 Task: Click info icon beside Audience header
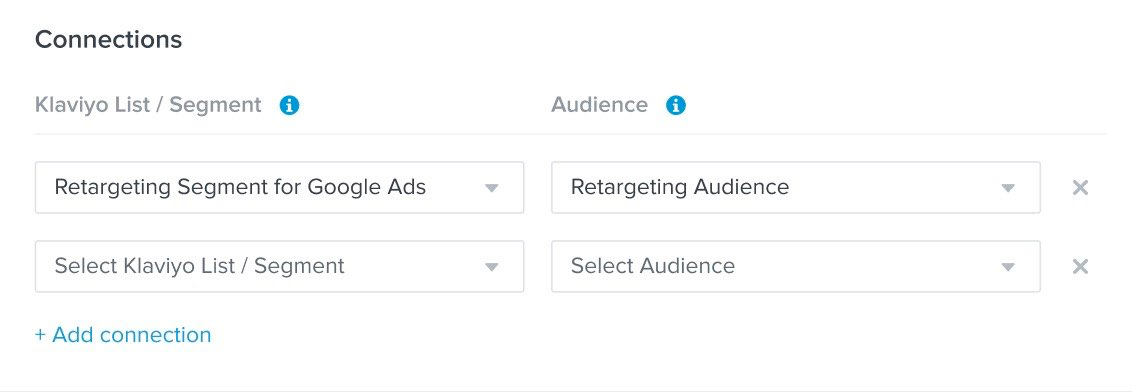pyautogui.click(x=676, y=105)
